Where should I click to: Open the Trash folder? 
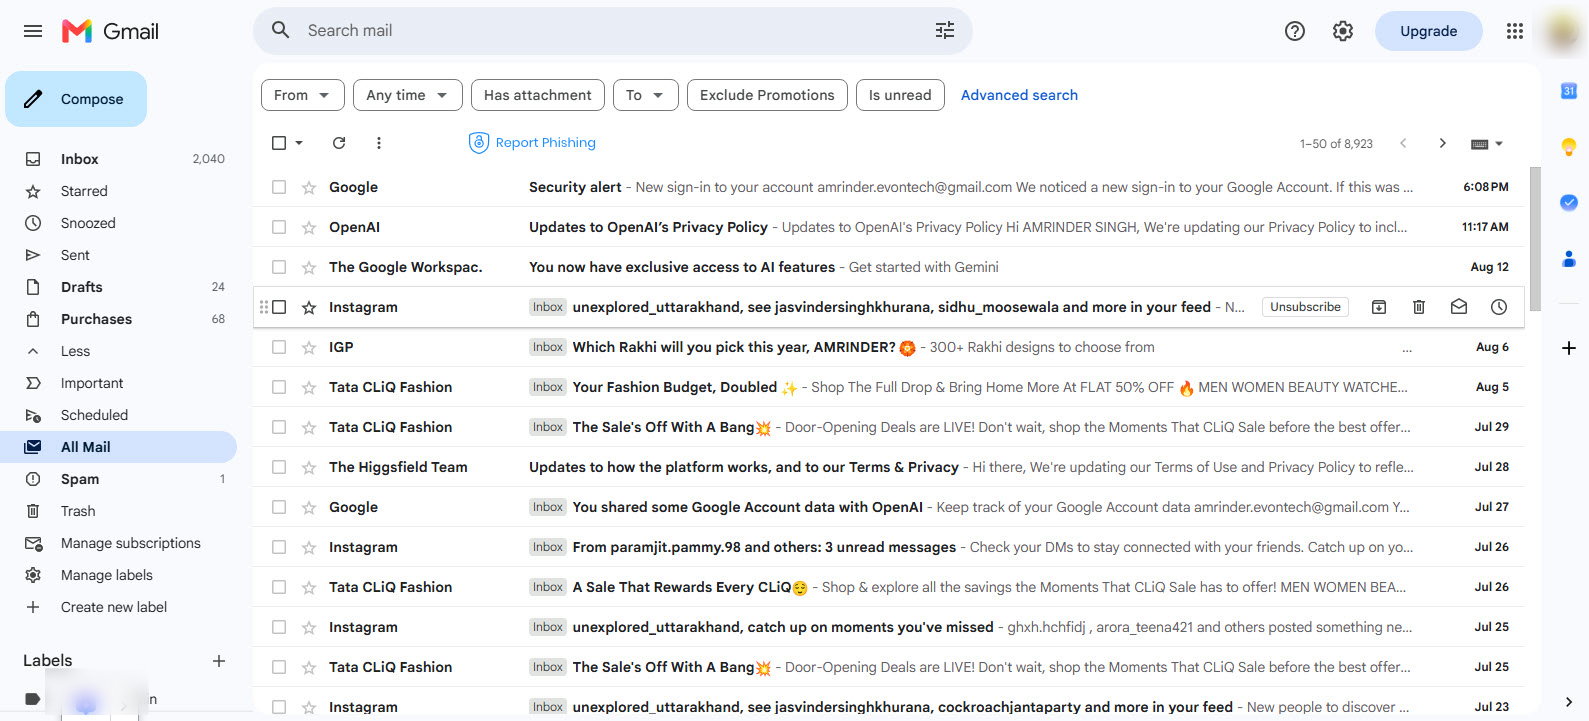coord(120,511)
